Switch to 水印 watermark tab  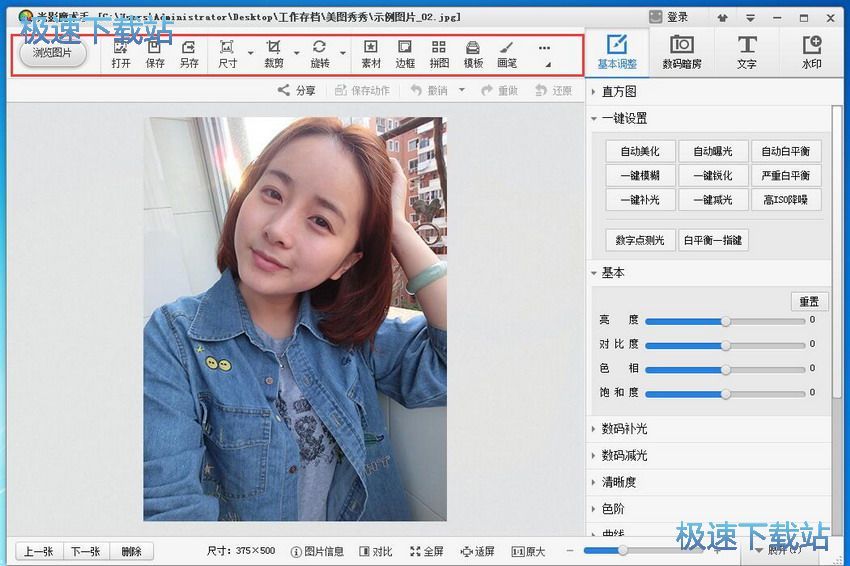point(812,52)
